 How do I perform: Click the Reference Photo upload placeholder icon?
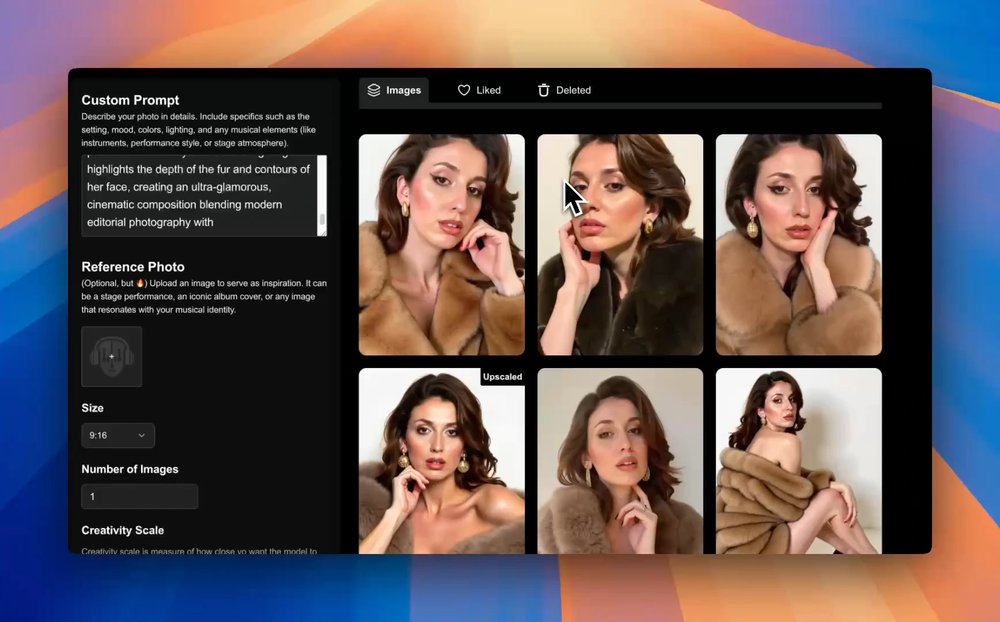[x=112, y=356]
